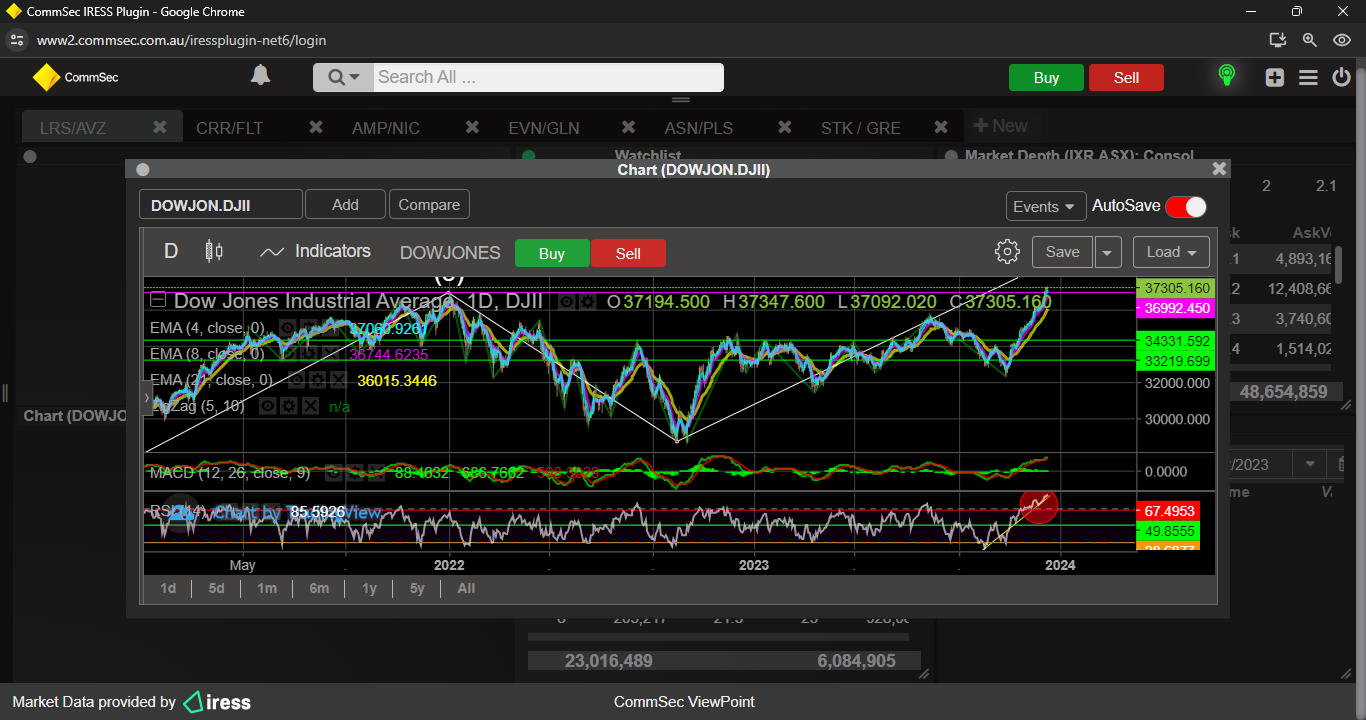This screenshot has height=720, width=1366.
Task: Switch to the LRS/AVZ tab
Action: click(x=73, y=128)
